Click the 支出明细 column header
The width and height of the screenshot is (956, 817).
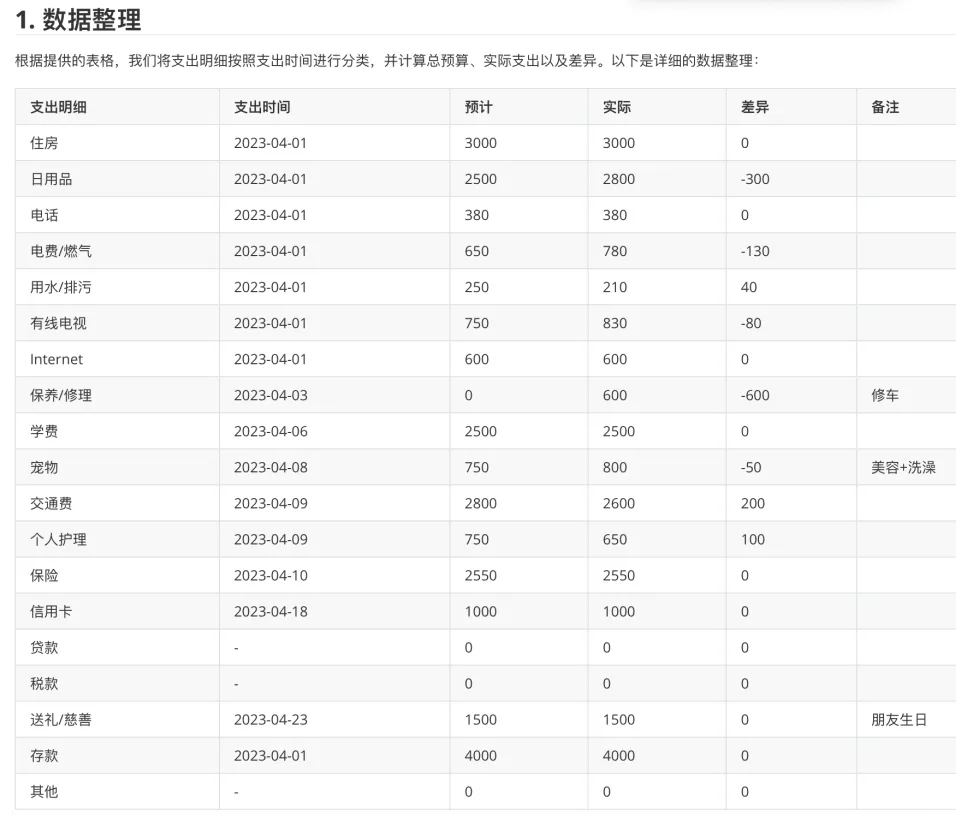58,107
